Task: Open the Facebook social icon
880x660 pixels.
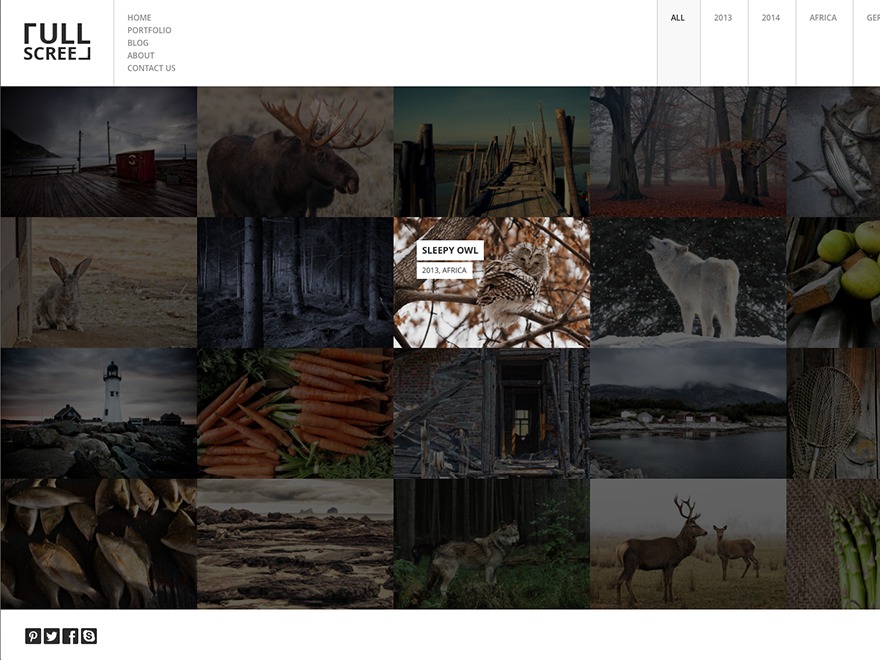Action: [70, 636]
